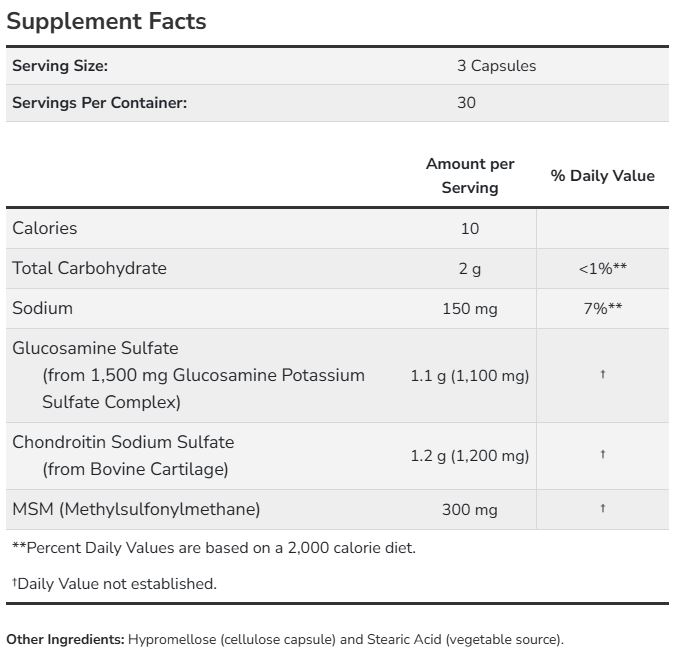Click the Chondroitin Sodium Sulfate ingredient name
The height and width of the screenshot is (659, 680).
[x=123, y=441]
